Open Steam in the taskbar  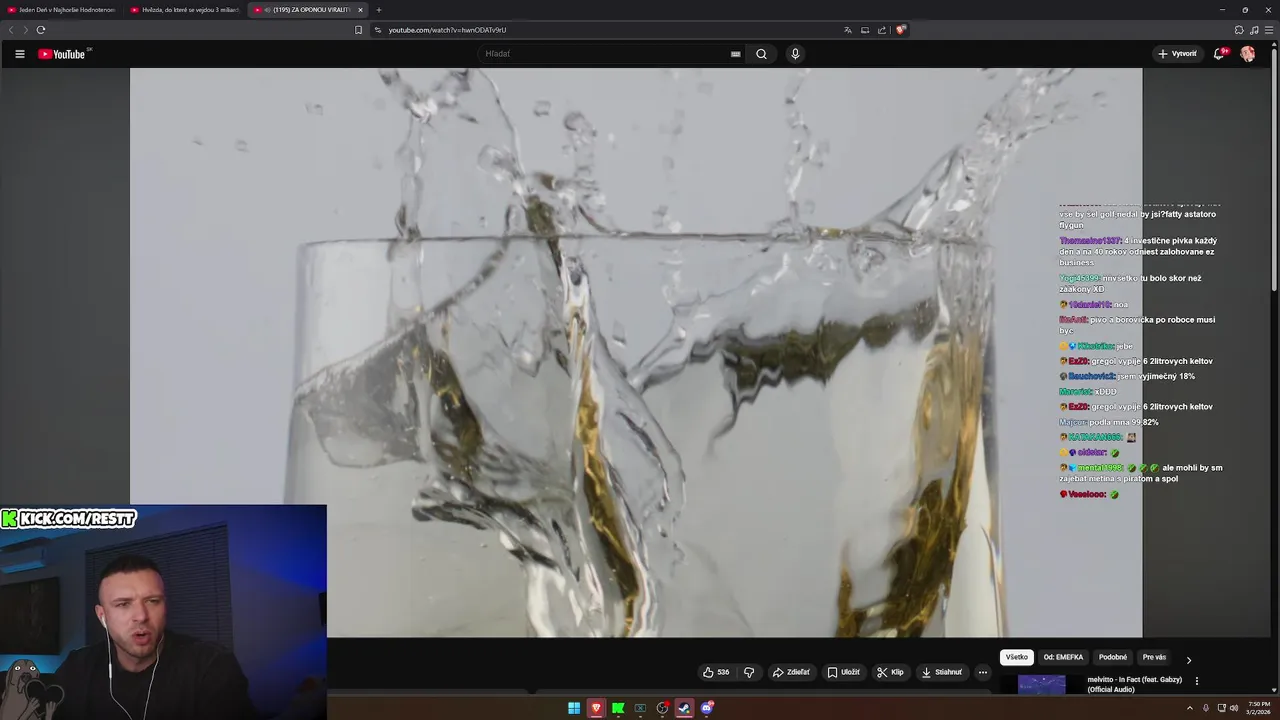click(x=684, y=708)
